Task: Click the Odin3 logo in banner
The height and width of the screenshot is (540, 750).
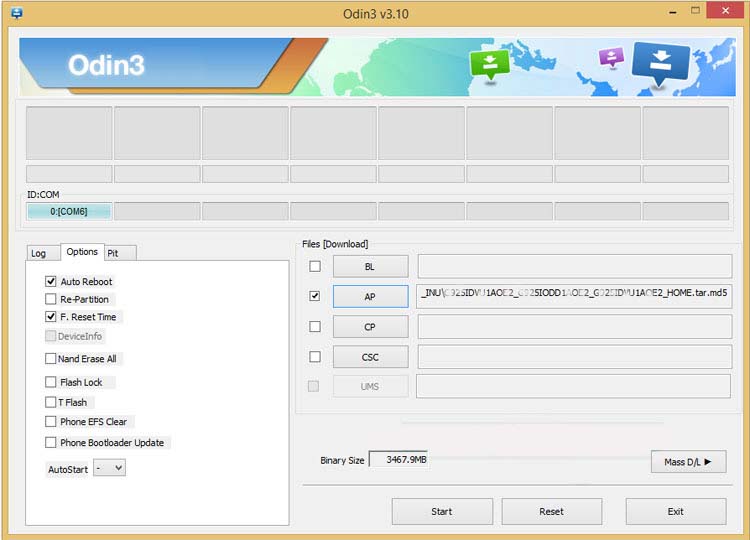Action: point(106,65)
